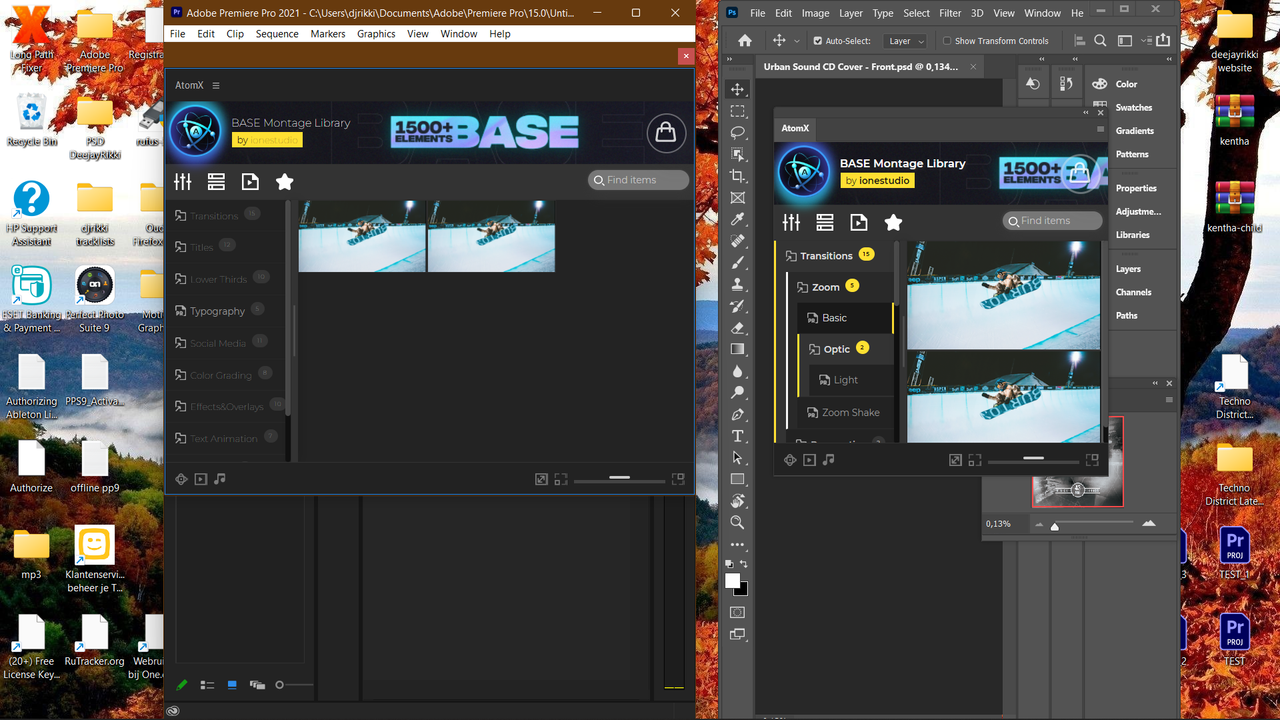
Task: Select the Hand tool
Action: [x=738, y=501]
